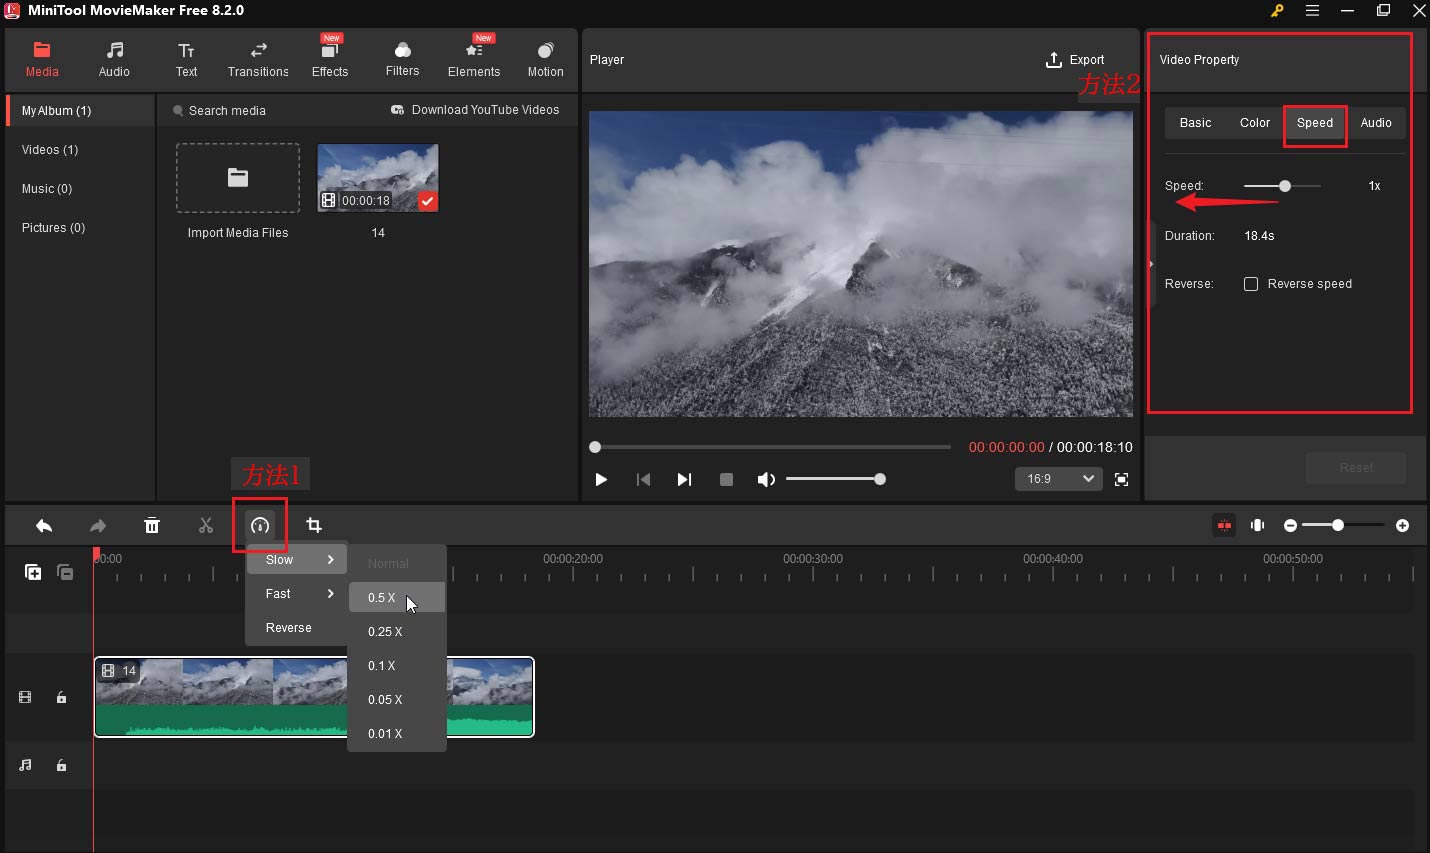Adjust the player volume slider
The width and height of the screenshot is (1430, 853).
(x=835, y=479)
